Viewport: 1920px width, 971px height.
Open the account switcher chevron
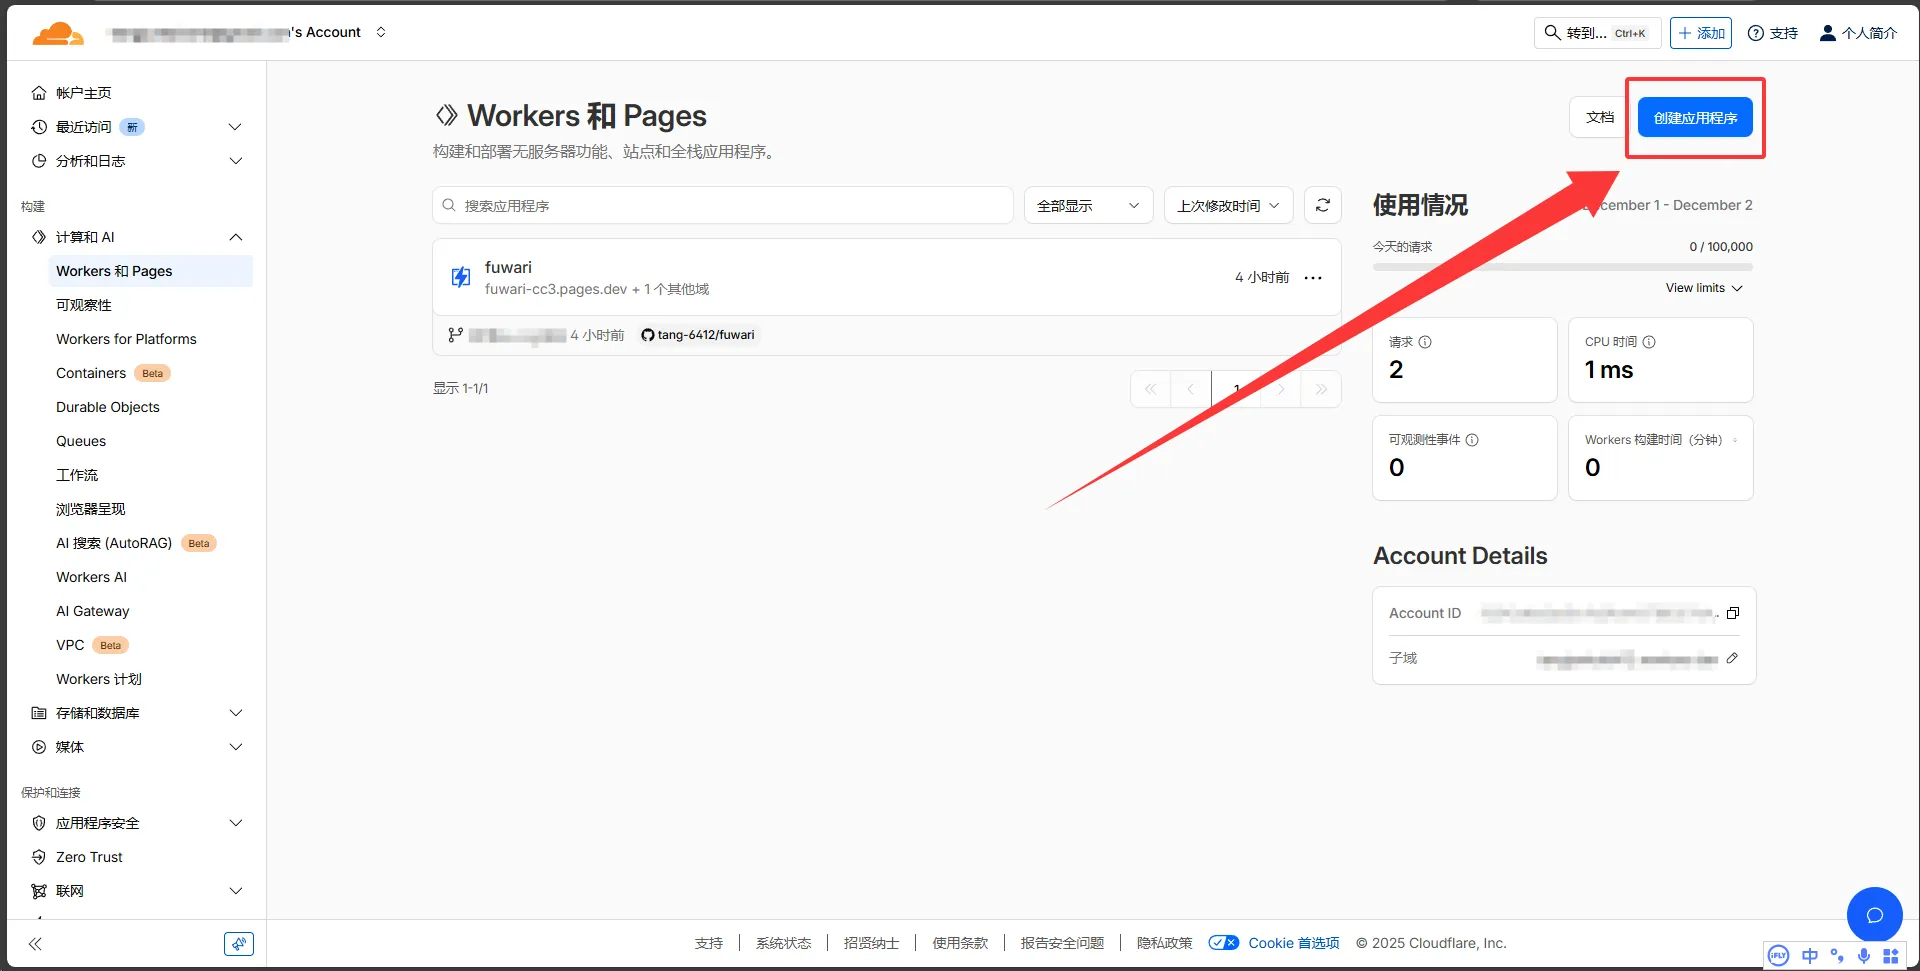point(381,32)
